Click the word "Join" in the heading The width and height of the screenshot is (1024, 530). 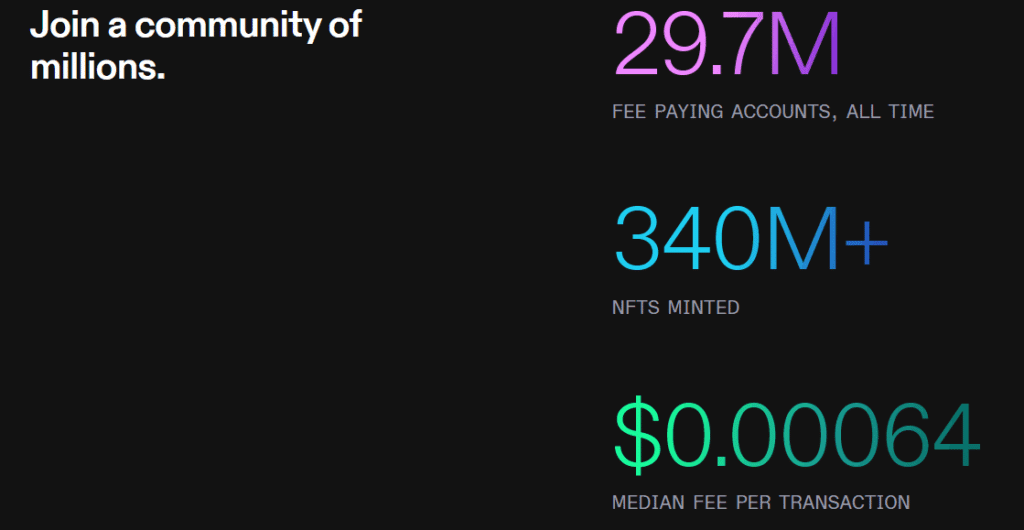point(63,25)
